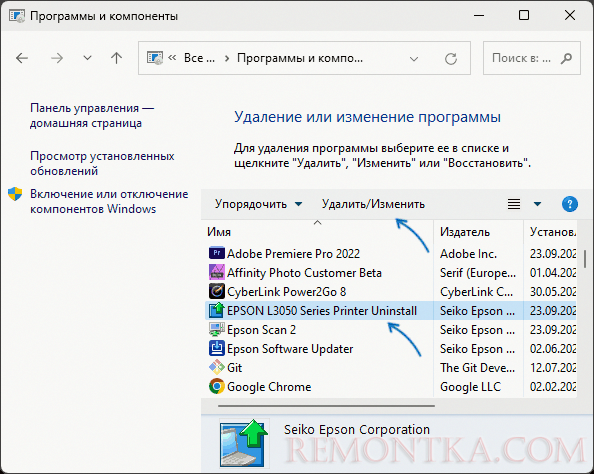
Task: Click the Epson Software Updater icon
Action: pyautogui.click(x=217, y=348)
